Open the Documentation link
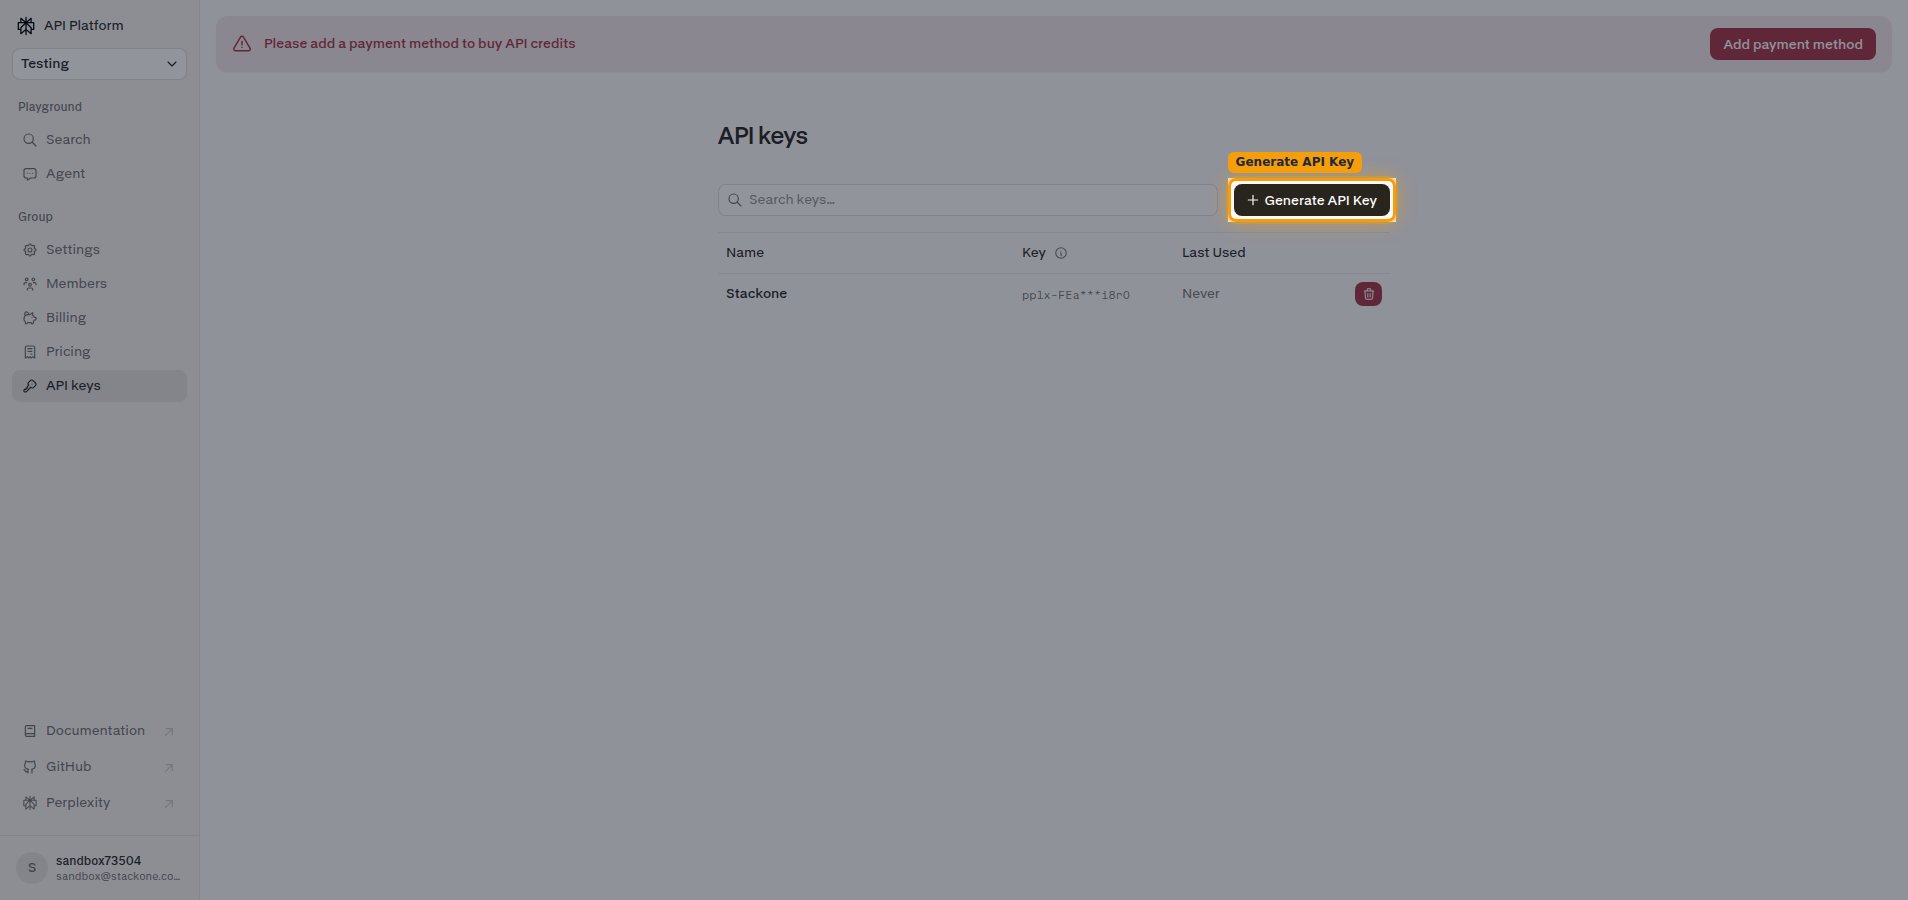1908x900 pixels. (99, 731)
